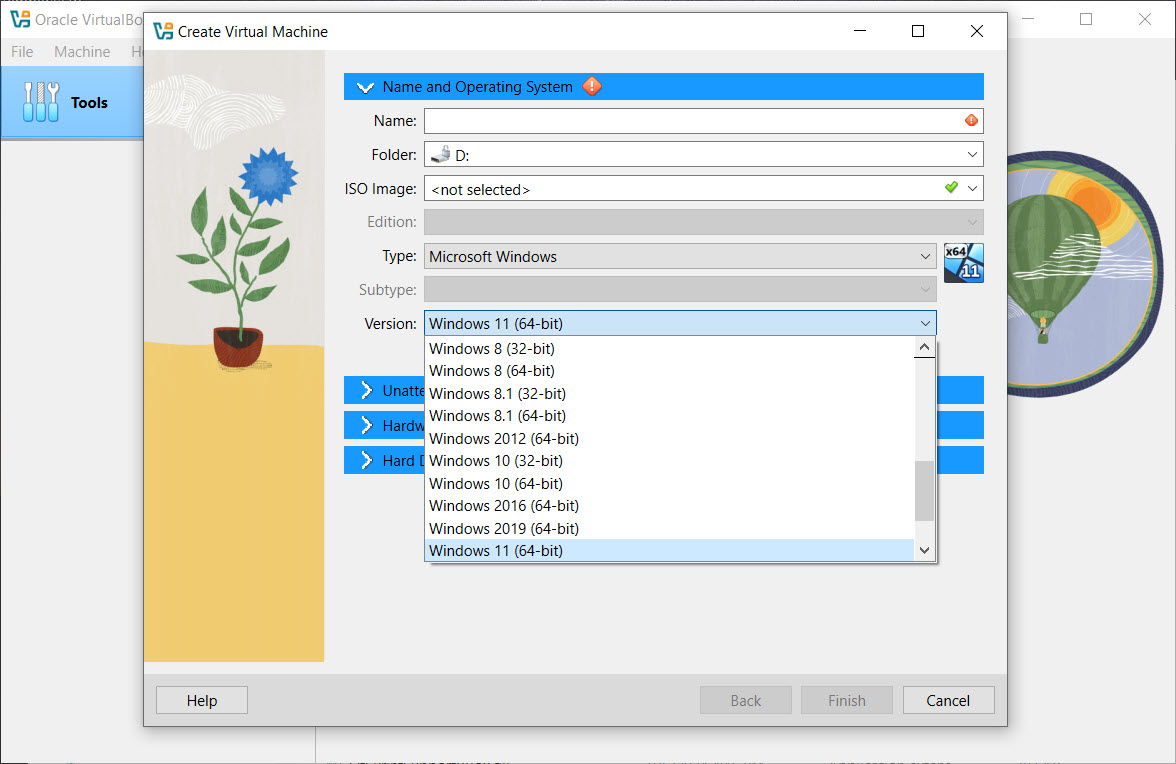Click the VirtualBox logo in dialog title
This screenshot has width=1176, height=764.
click(x=163, y=31)
